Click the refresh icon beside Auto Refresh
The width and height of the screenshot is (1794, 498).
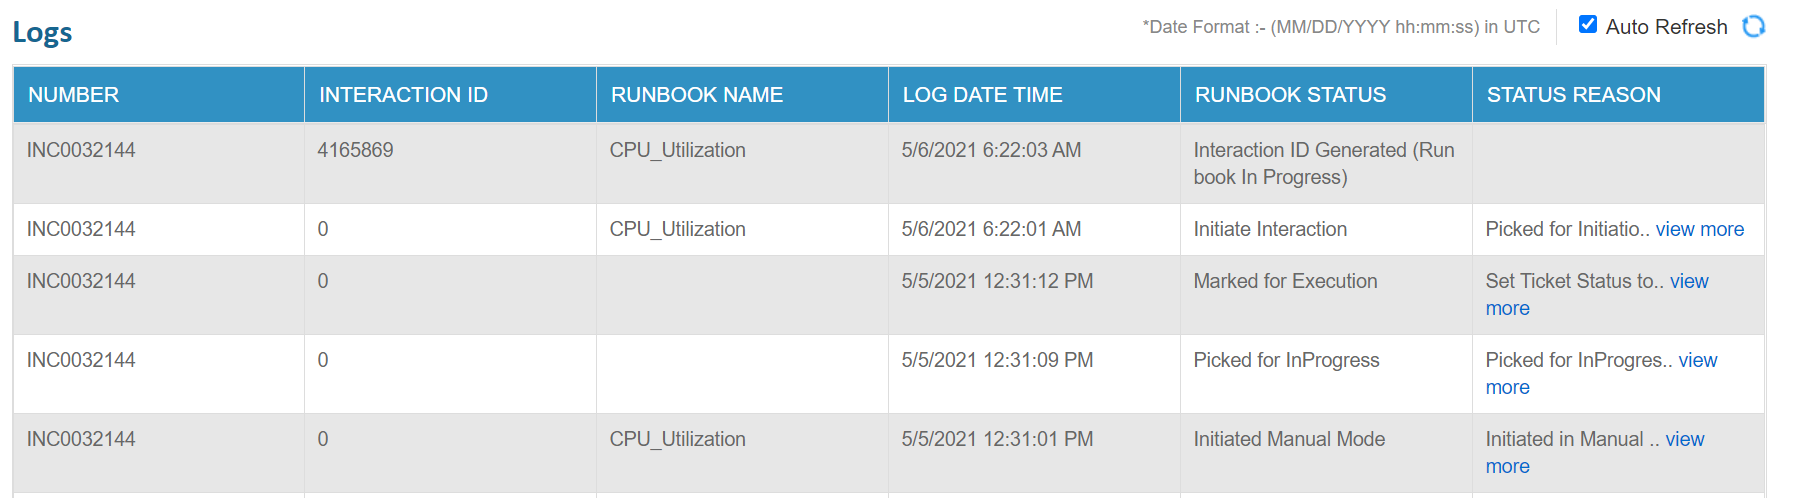pyautogui.click(x=1753, y=26)
